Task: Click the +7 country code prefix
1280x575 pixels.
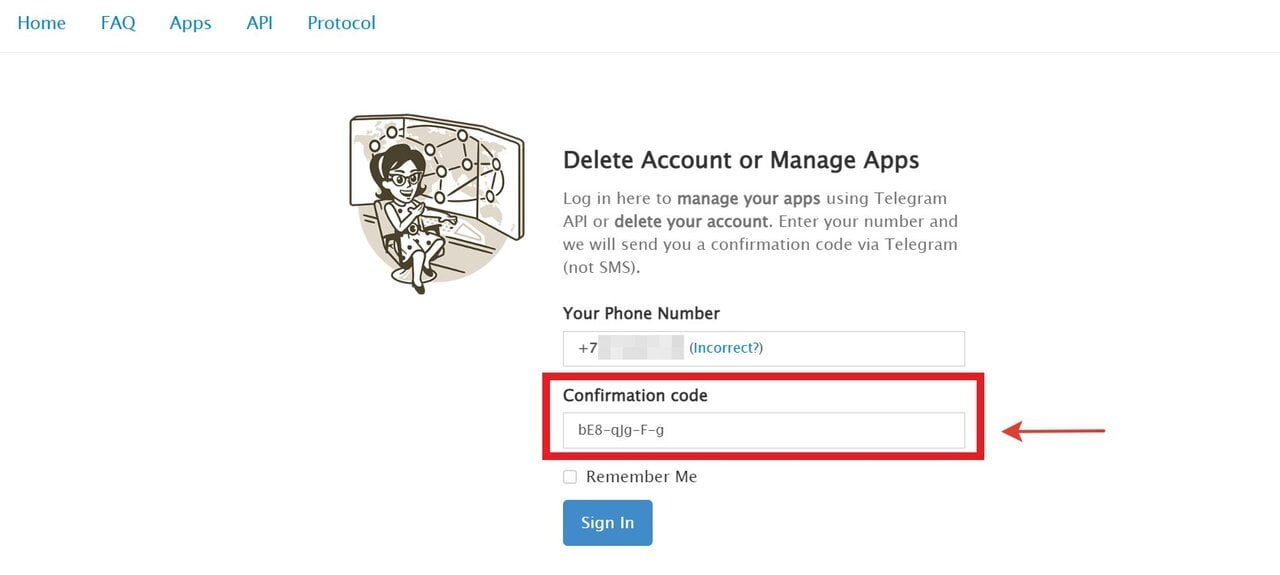Action: 587,348
